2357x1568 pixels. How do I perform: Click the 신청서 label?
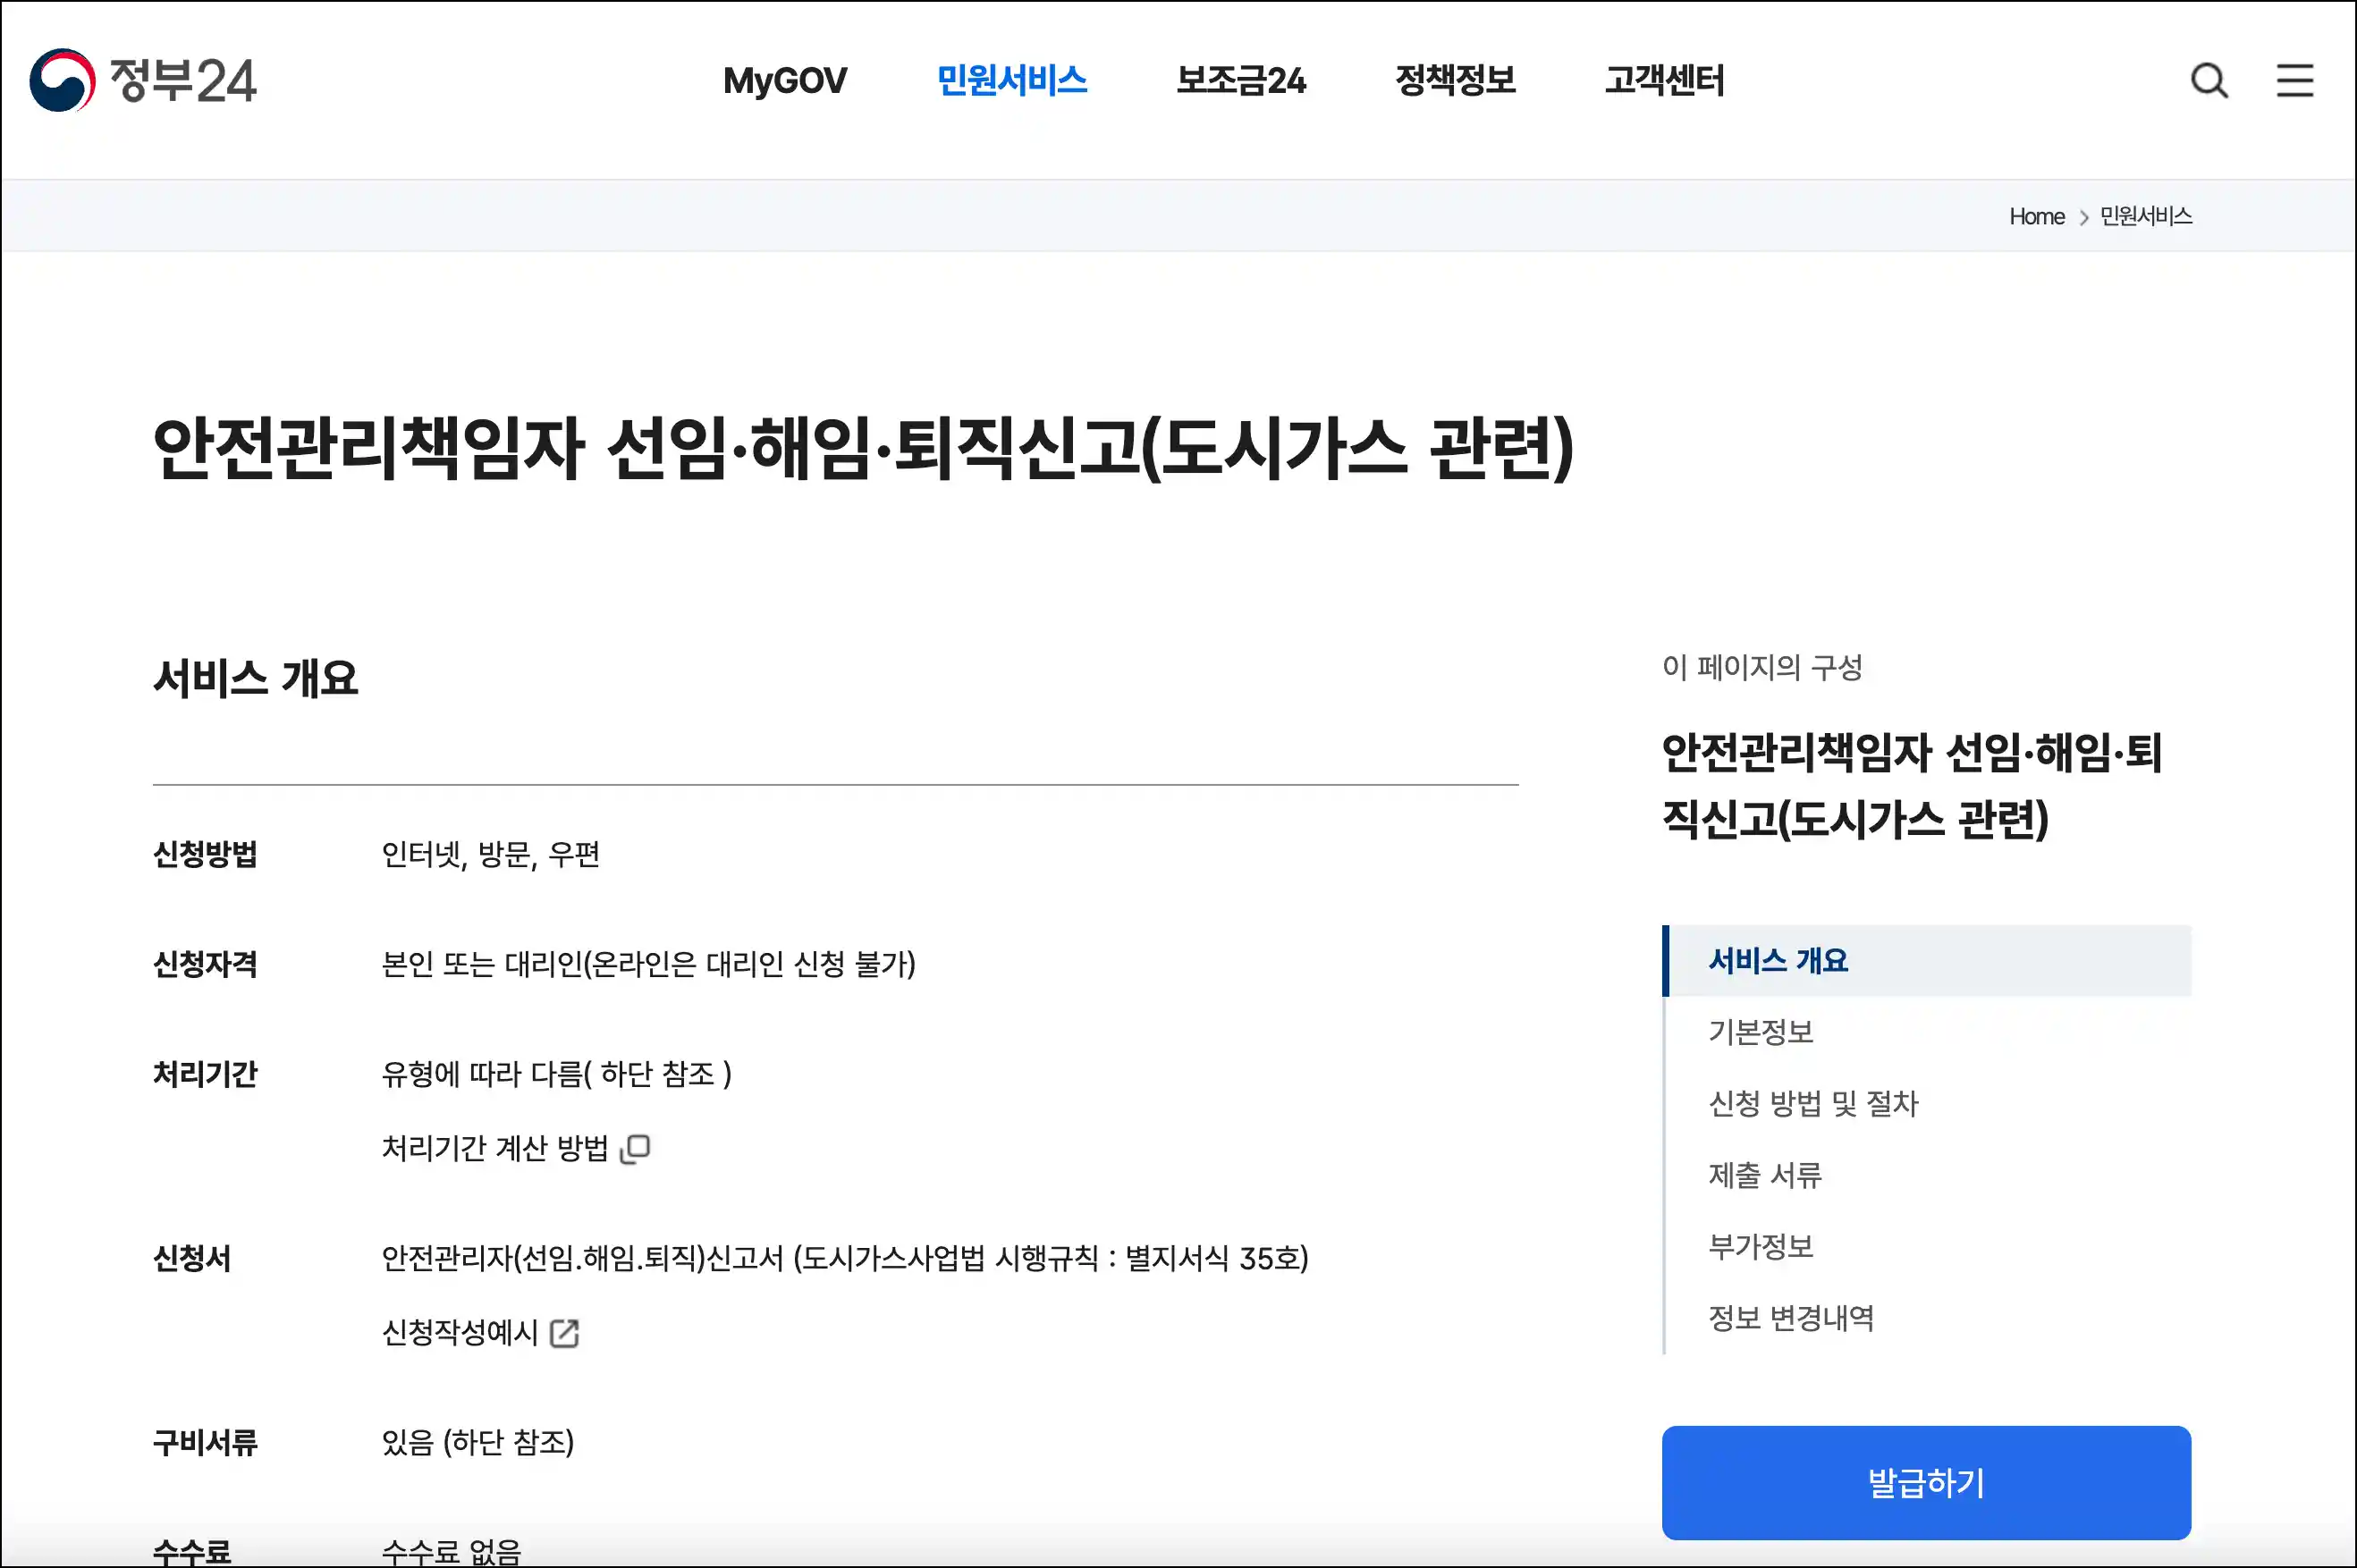point(191,1259)
